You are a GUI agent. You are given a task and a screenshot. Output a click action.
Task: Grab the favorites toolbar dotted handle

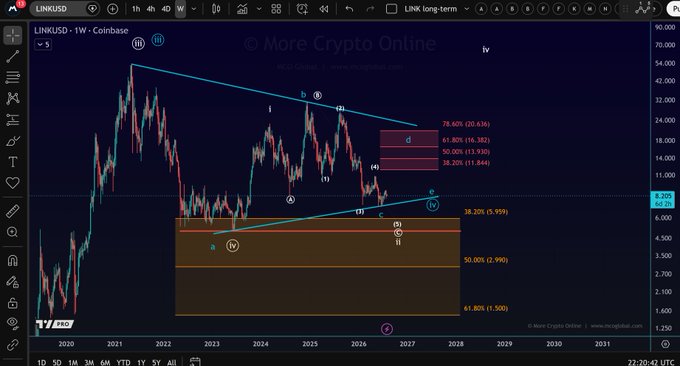tap(625, 9)
